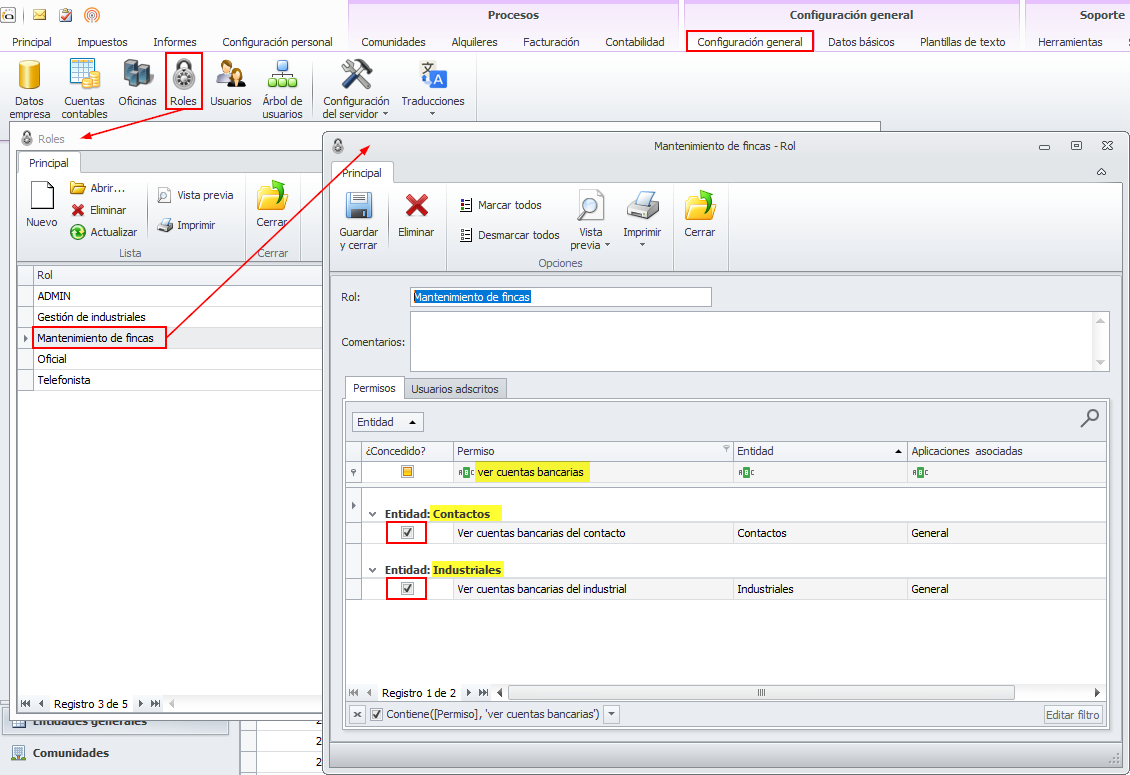Open Usuarios ribbon icon

point(231,83)
